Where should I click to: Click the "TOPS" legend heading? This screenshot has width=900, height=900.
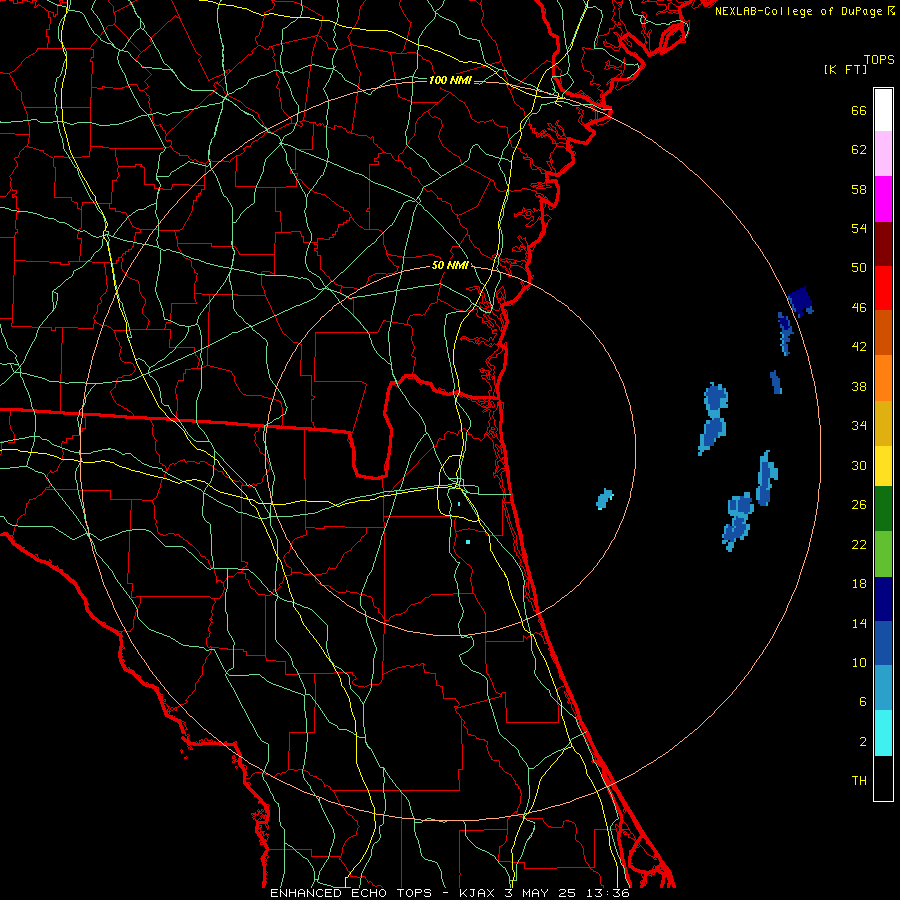879,60
